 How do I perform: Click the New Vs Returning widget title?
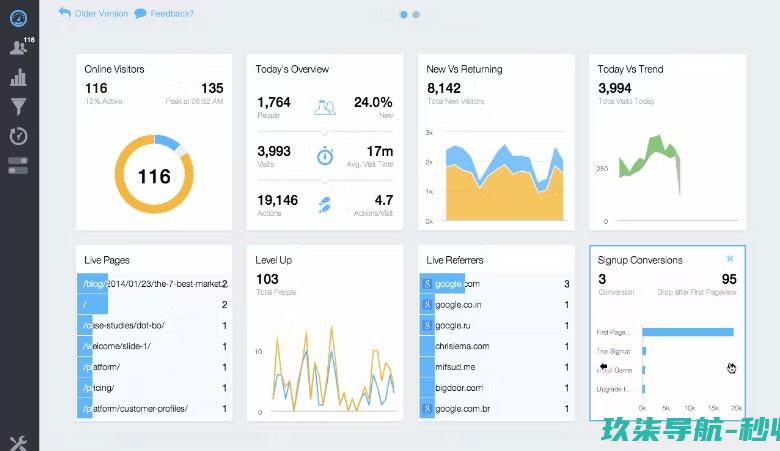(464, 69)
